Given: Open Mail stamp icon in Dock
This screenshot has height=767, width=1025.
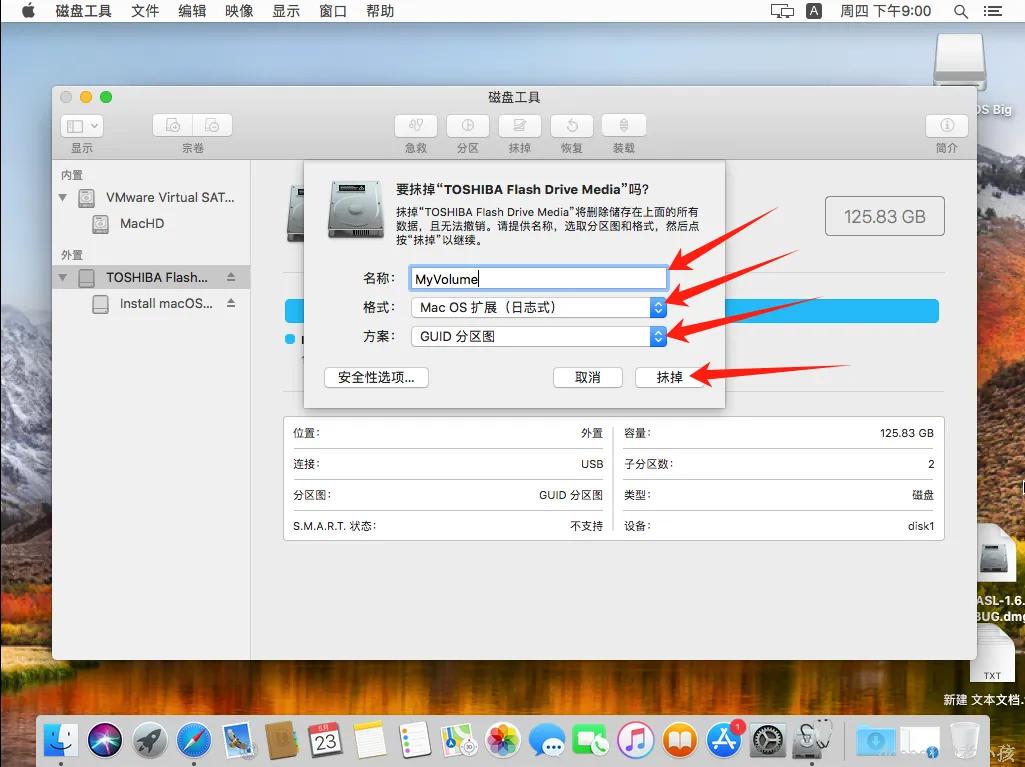Looking at the screenshot, I should click(238, 741).
